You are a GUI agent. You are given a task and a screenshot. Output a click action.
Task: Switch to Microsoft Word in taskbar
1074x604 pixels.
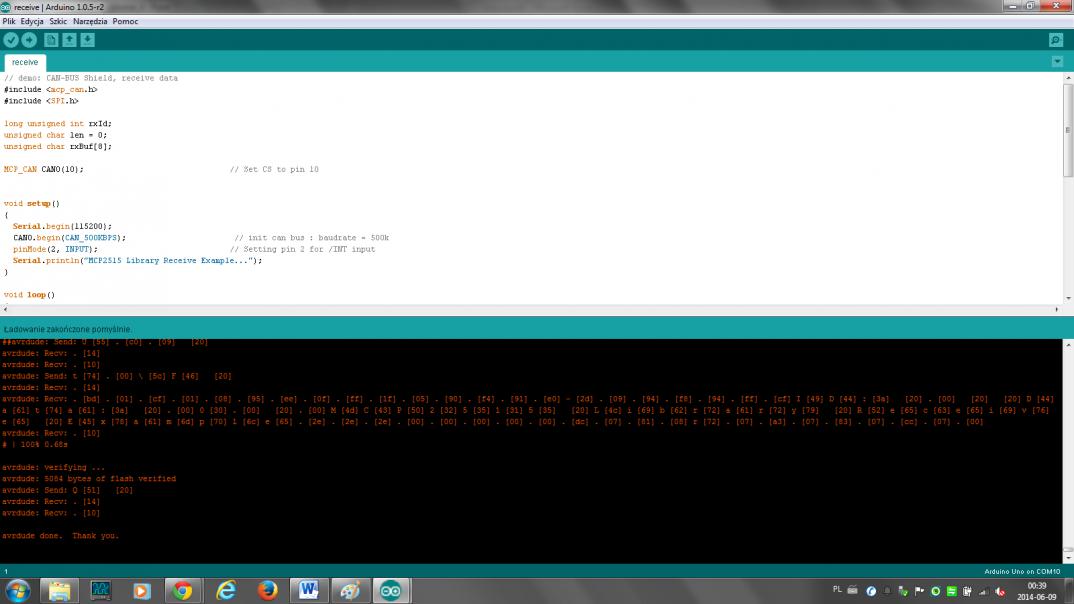coord(308,590)
